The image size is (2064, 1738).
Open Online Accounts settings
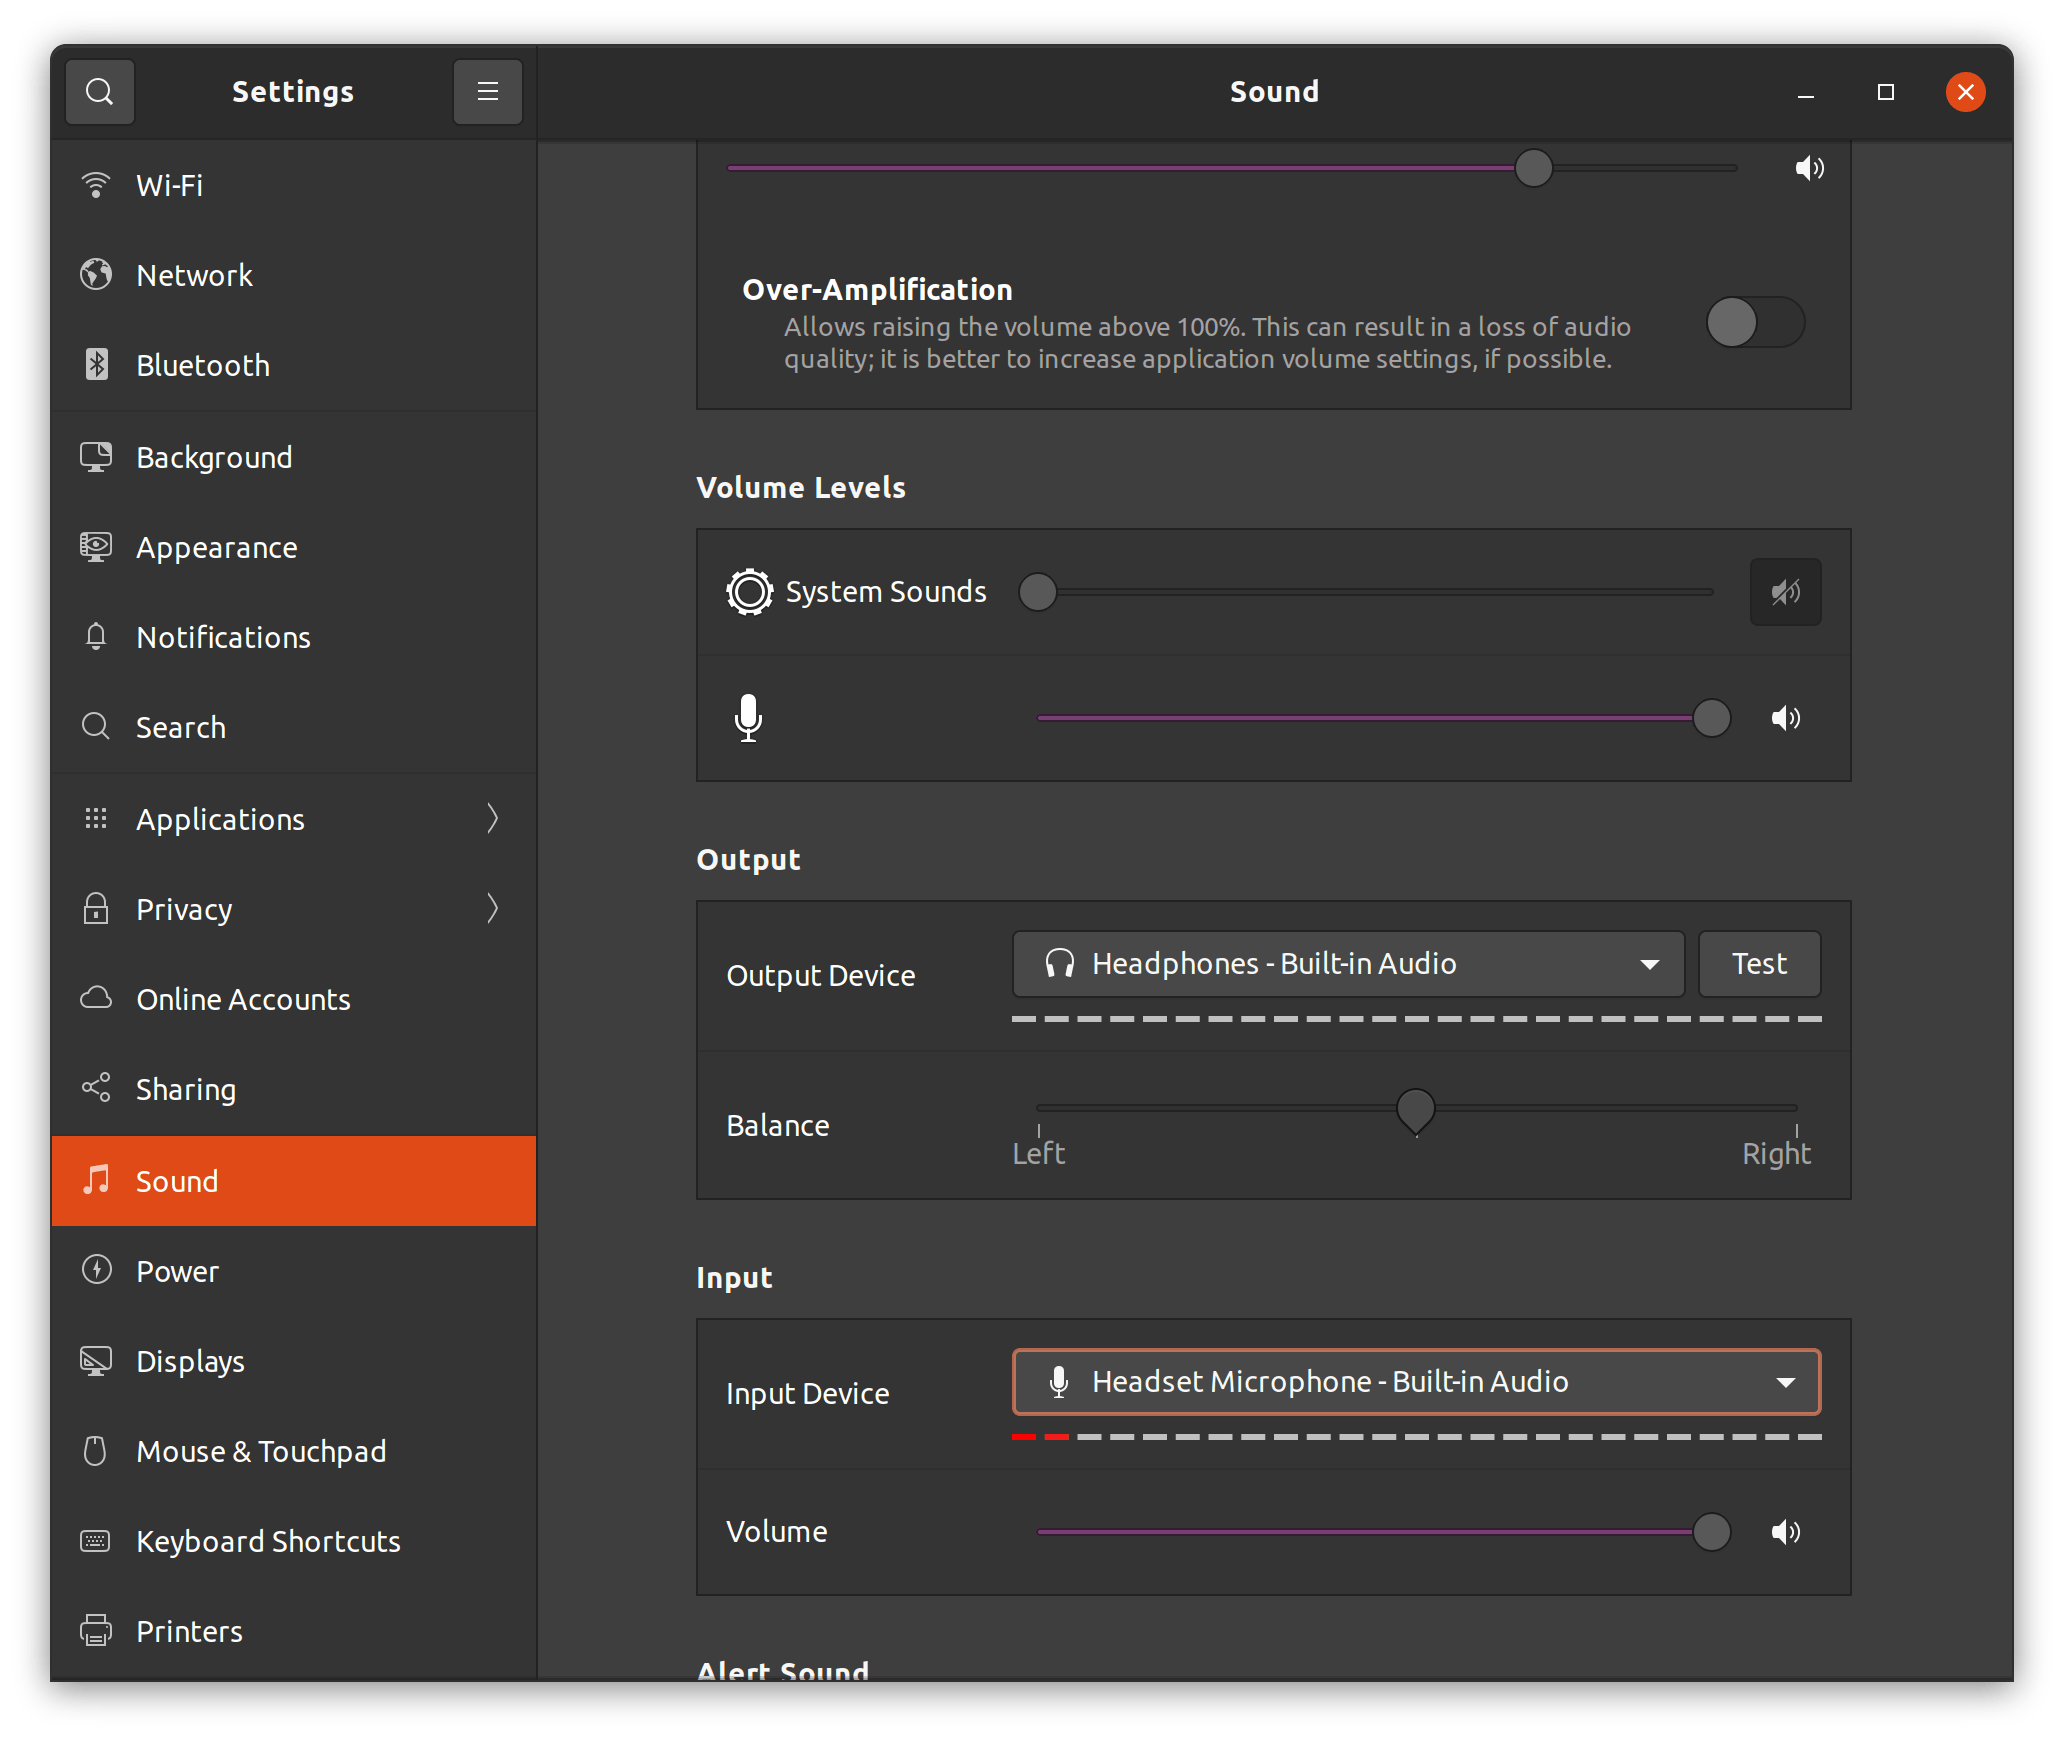(x=243, y=999)
